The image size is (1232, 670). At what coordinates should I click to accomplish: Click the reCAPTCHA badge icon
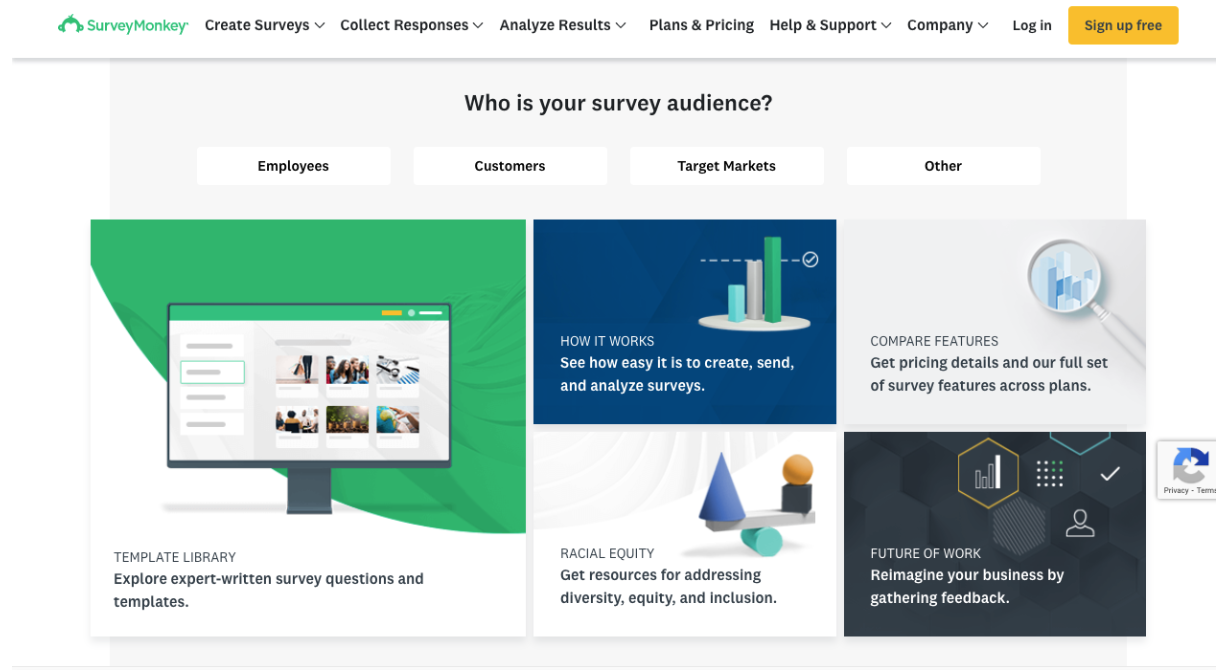[x=1191, y=465]
